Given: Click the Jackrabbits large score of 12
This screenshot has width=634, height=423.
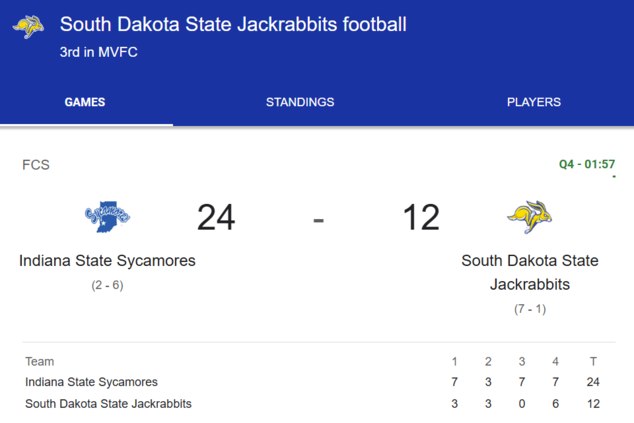Looking at the screenshot, I should pyautogui.click(x=421, y=217).
